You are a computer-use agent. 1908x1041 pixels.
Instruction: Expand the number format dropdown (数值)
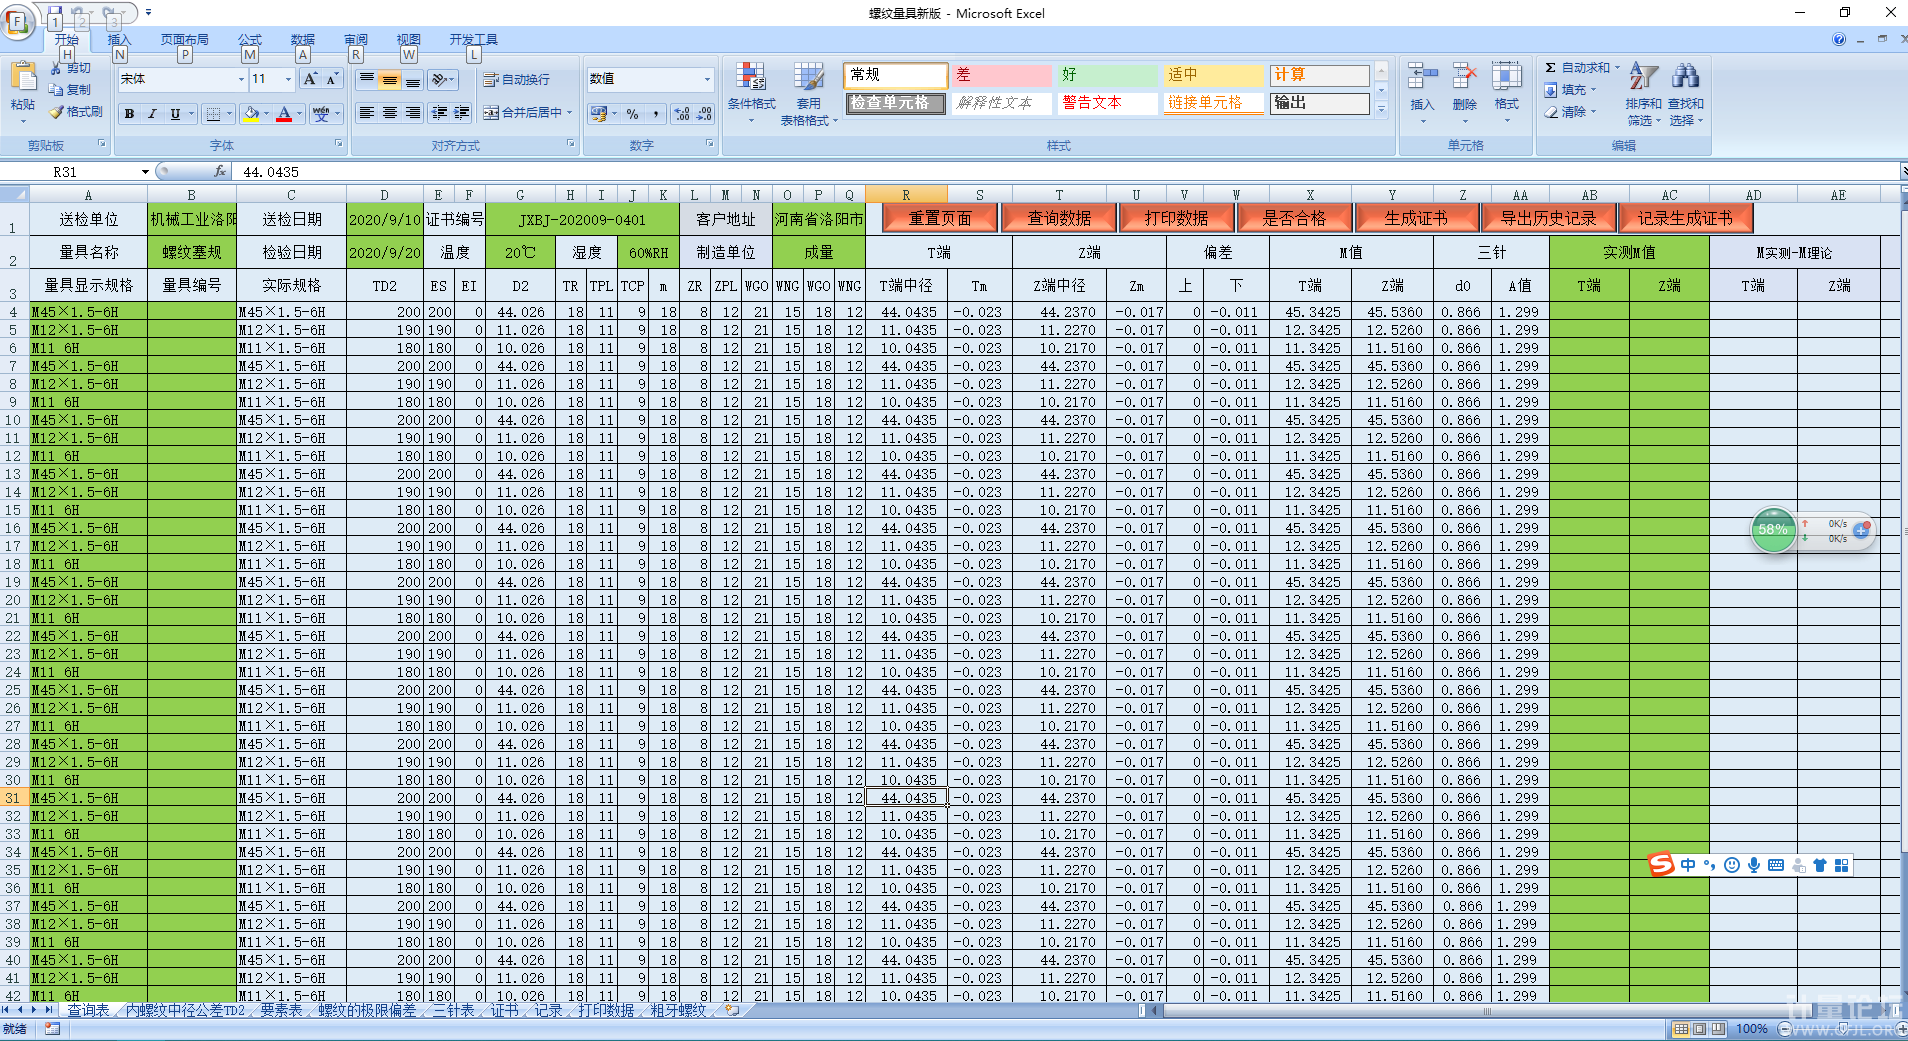click(x=707, y=79)
